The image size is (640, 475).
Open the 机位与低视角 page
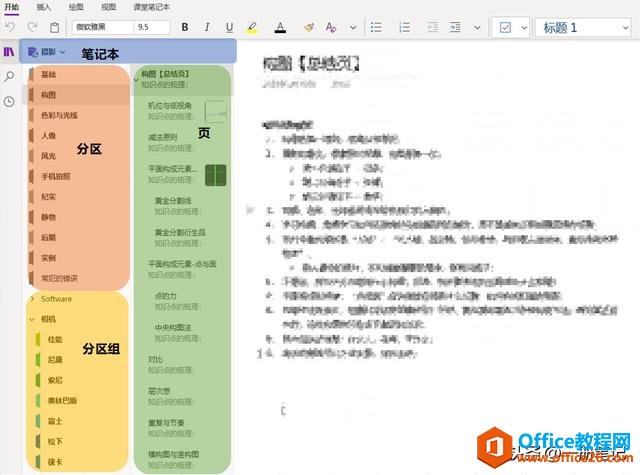point(183,111)
